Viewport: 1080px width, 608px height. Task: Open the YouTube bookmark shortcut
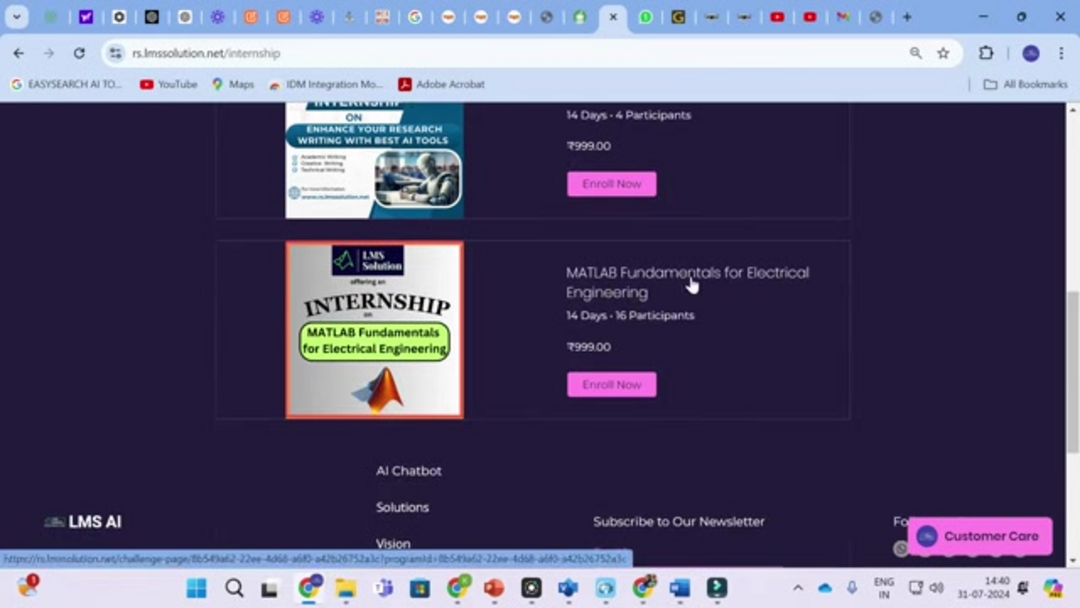point(167,84)
